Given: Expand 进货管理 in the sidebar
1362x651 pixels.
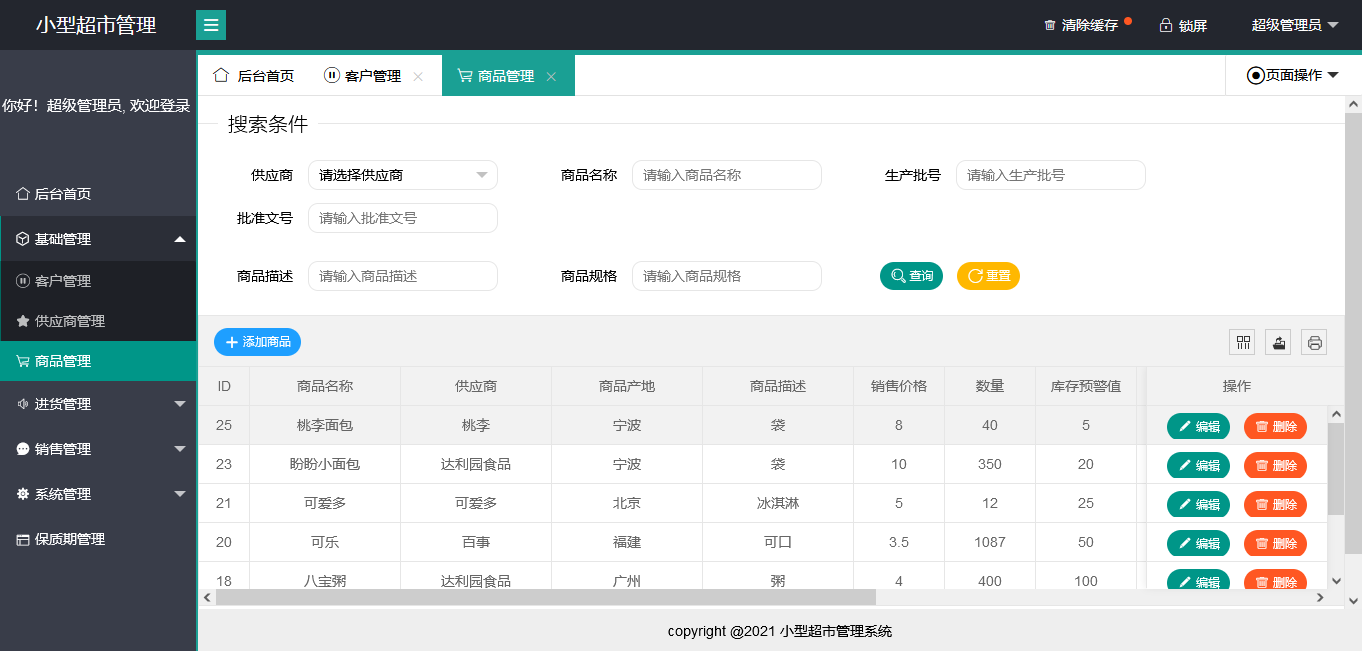Looking at the screenshot, I should tap(98, 404).
